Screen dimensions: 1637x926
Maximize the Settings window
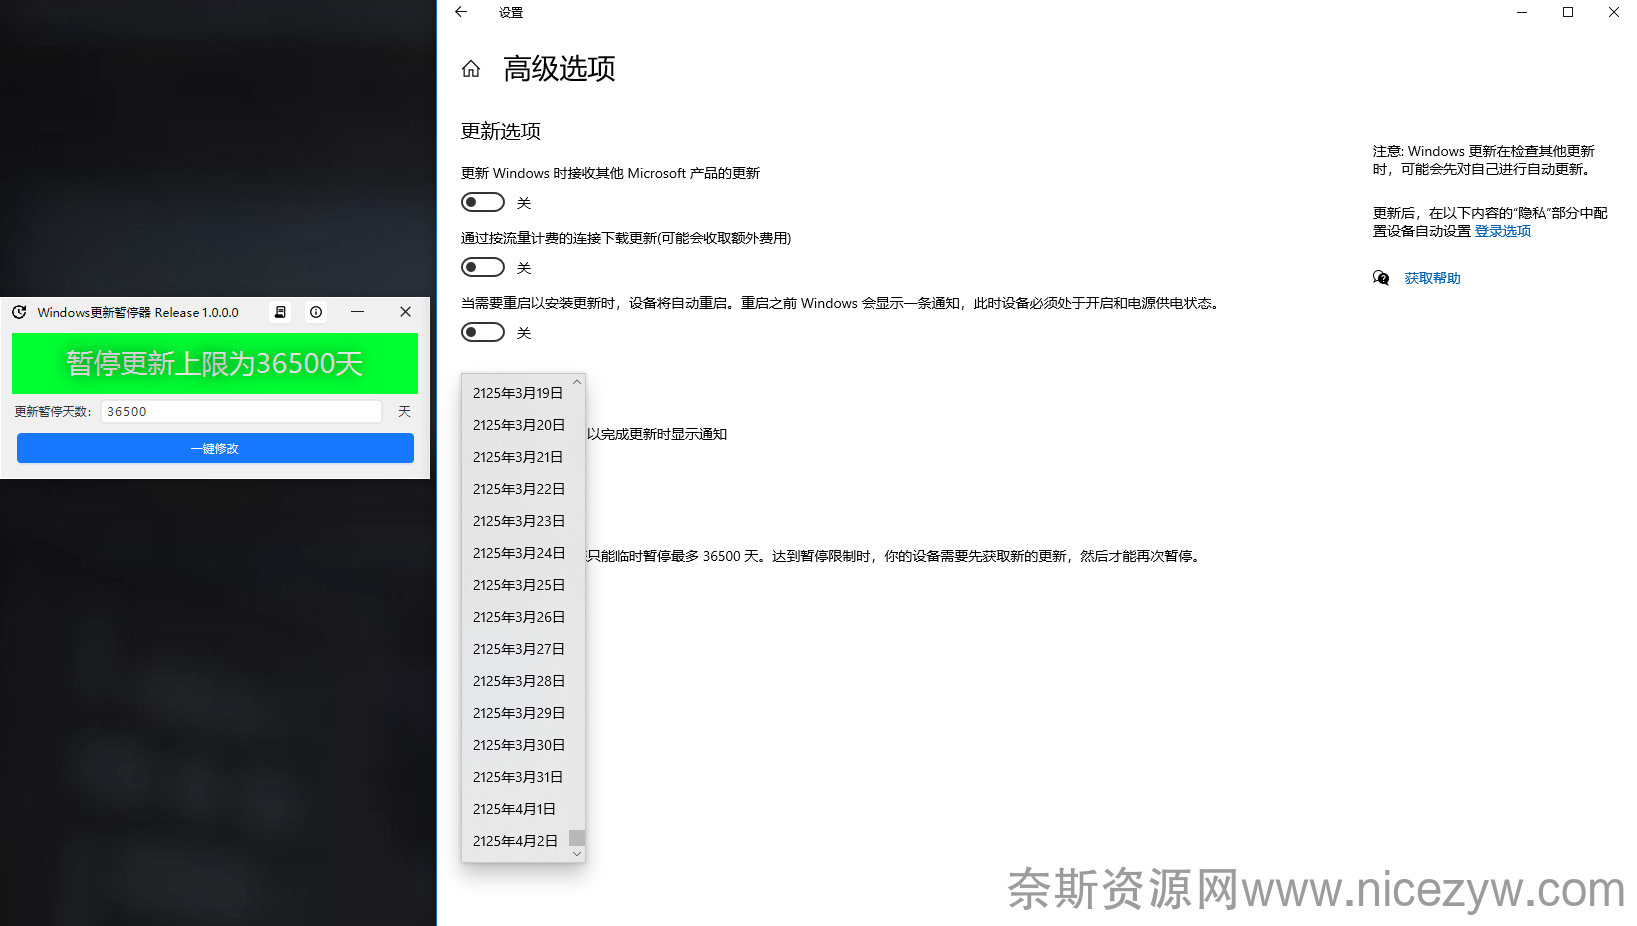1568,12
